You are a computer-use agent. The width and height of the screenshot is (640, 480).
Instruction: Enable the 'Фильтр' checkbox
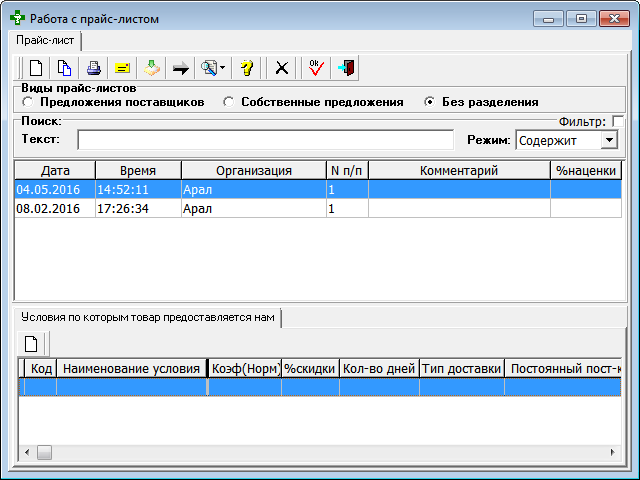tap(618, 122)
